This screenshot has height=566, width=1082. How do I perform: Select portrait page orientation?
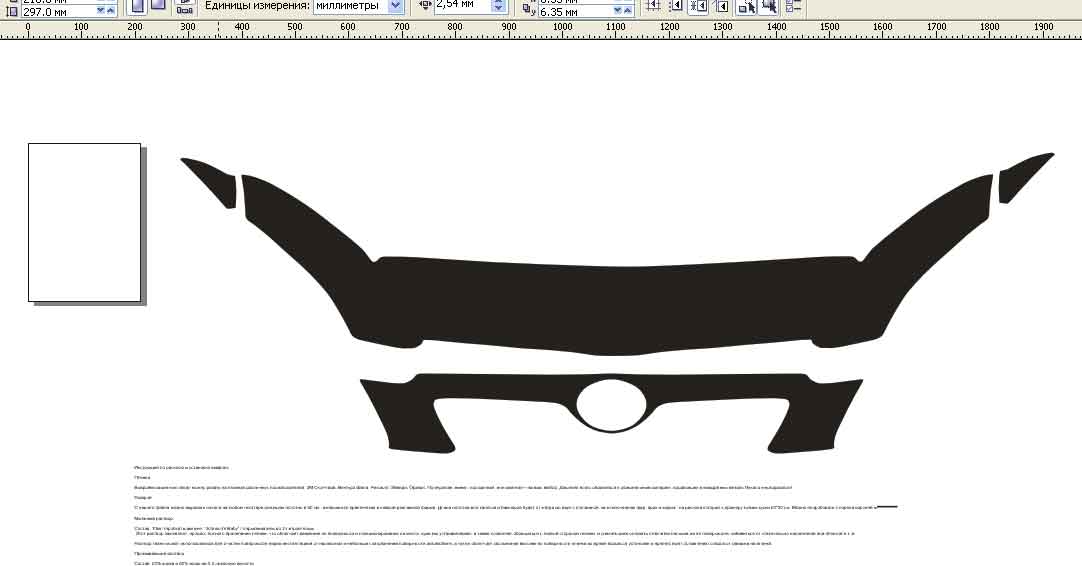point(137,6)
